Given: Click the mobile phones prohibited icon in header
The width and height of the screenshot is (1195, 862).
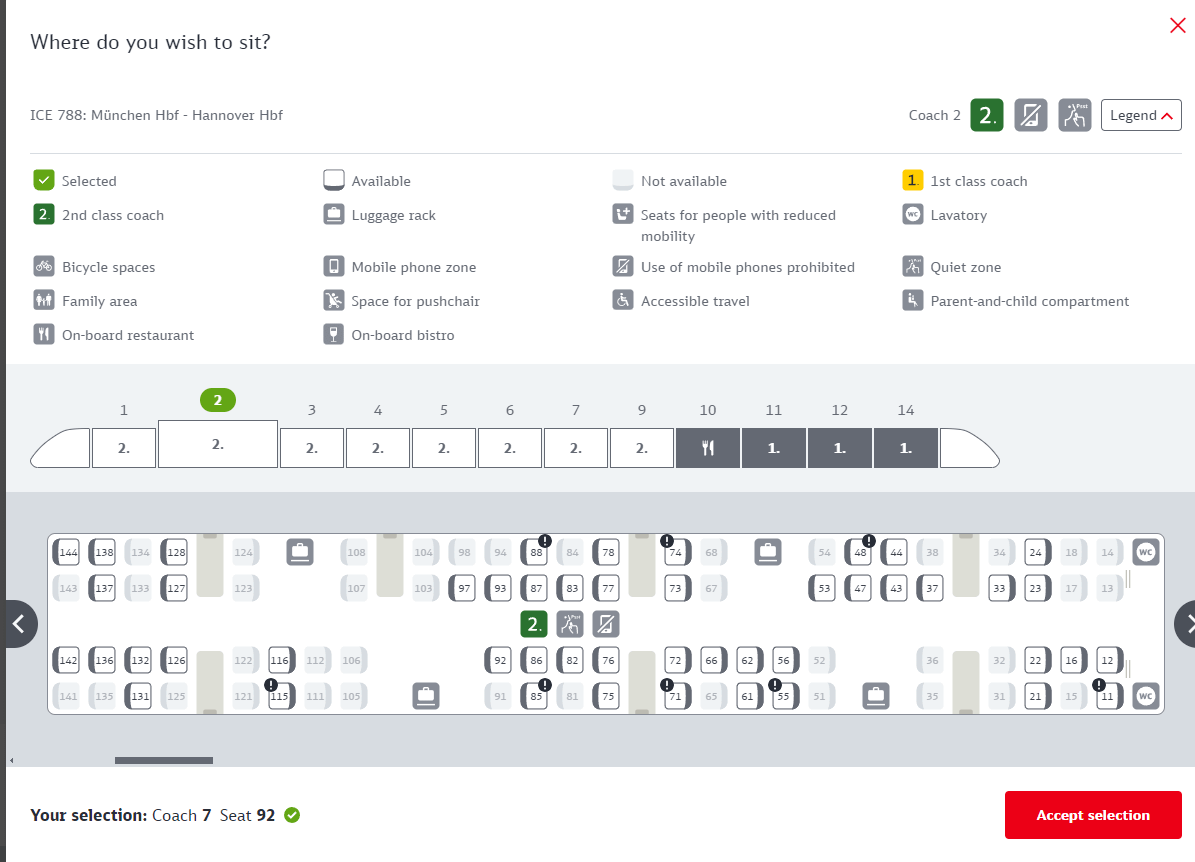Looking at the screenshot, I should (1030, 115).
